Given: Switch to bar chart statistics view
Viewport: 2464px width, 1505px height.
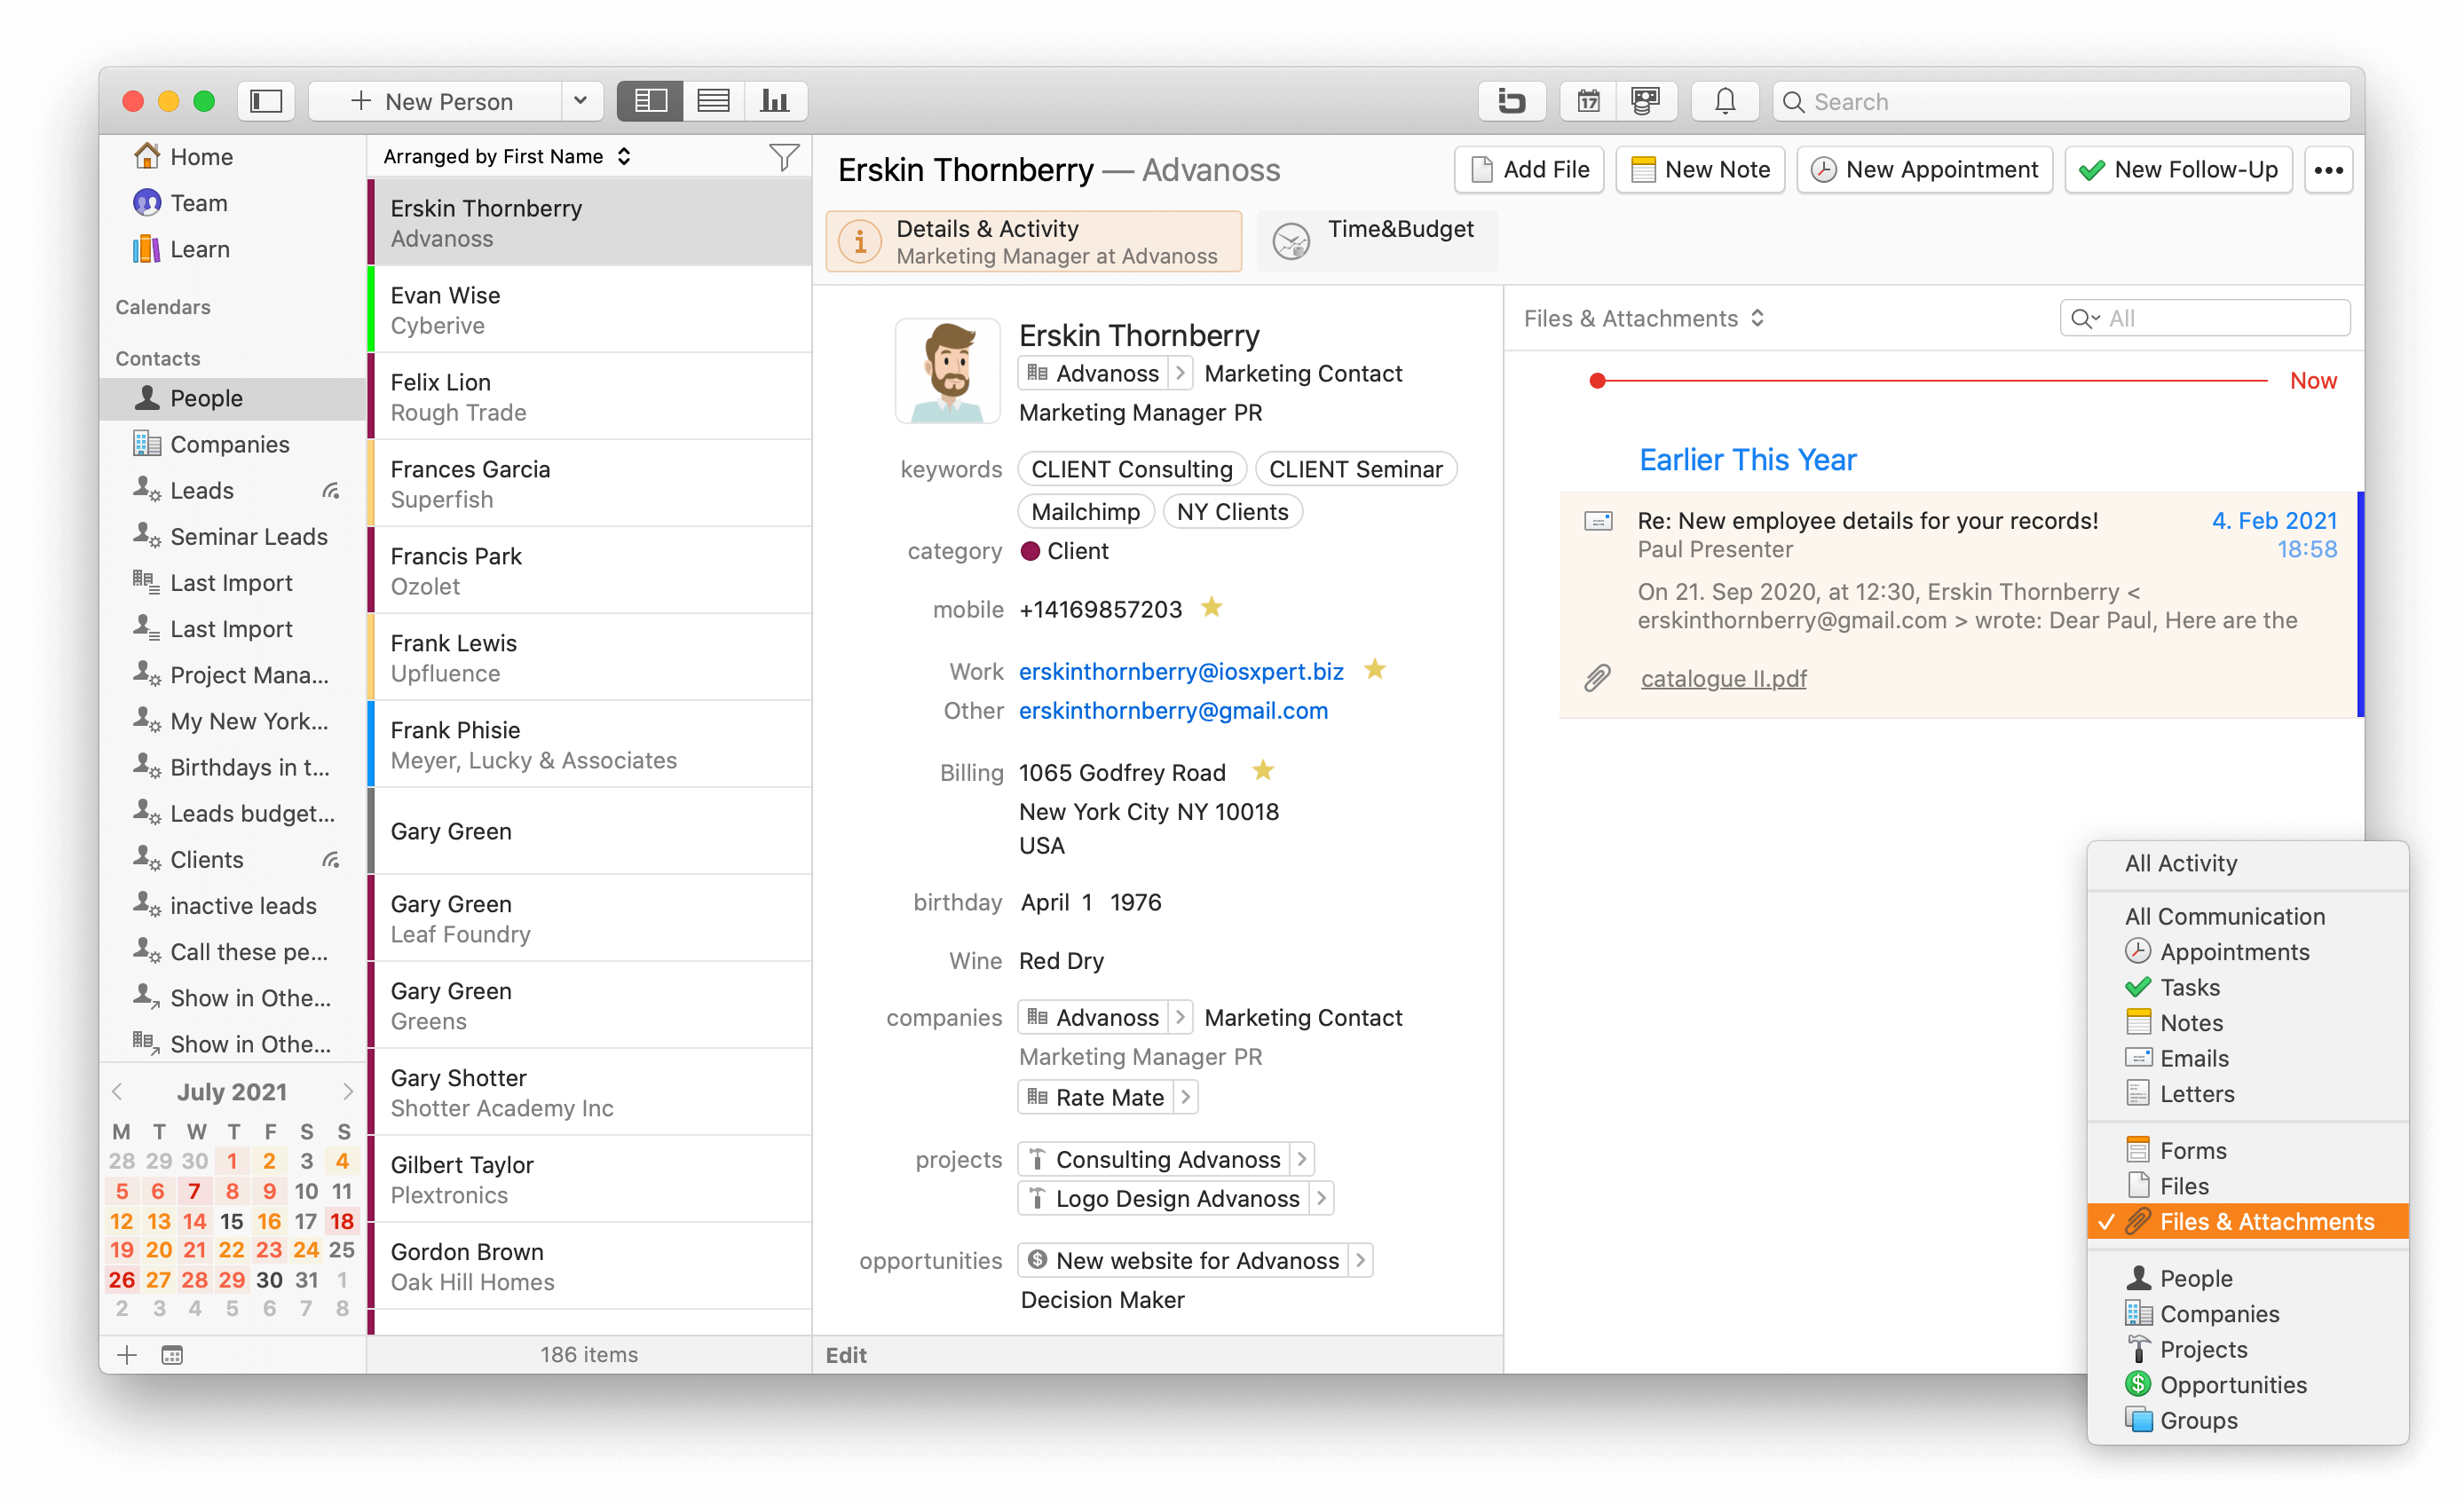Looking at the screenshot, I should (x=775, y=101).
